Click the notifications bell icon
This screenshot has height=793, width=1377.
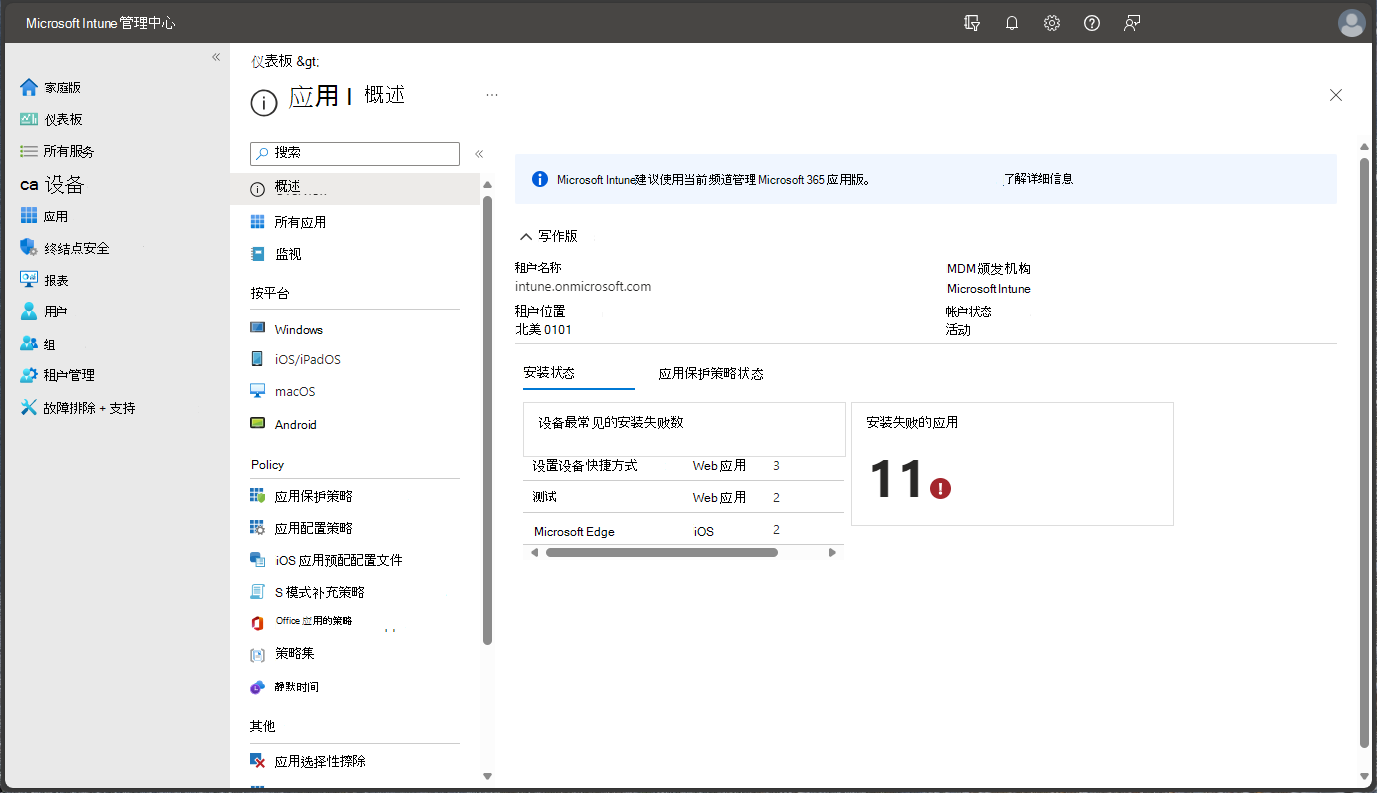(x=1011, y=23)
